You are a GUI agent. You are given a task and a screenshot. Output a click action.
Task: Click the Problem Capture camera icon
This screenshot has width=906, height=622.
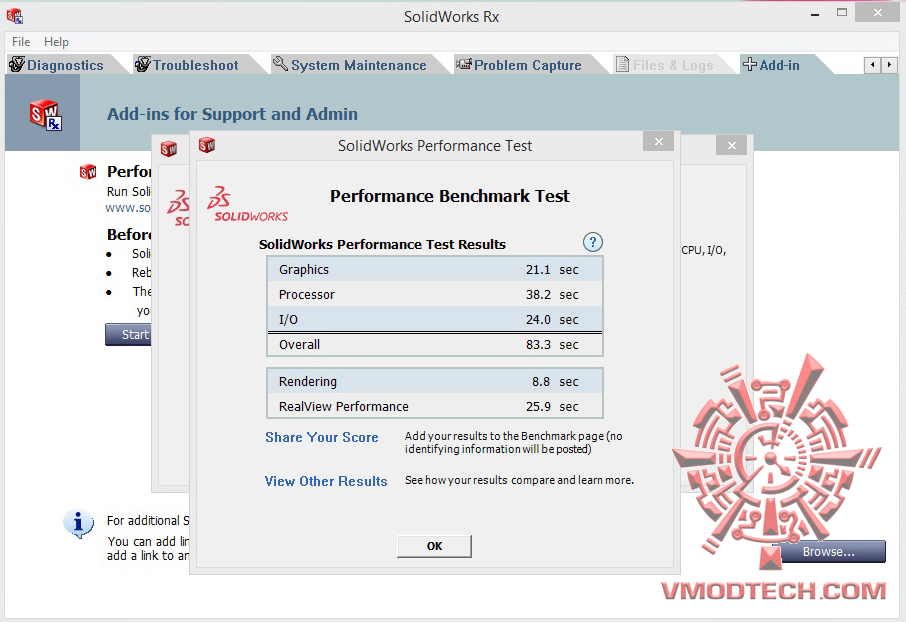pos(464,64)
